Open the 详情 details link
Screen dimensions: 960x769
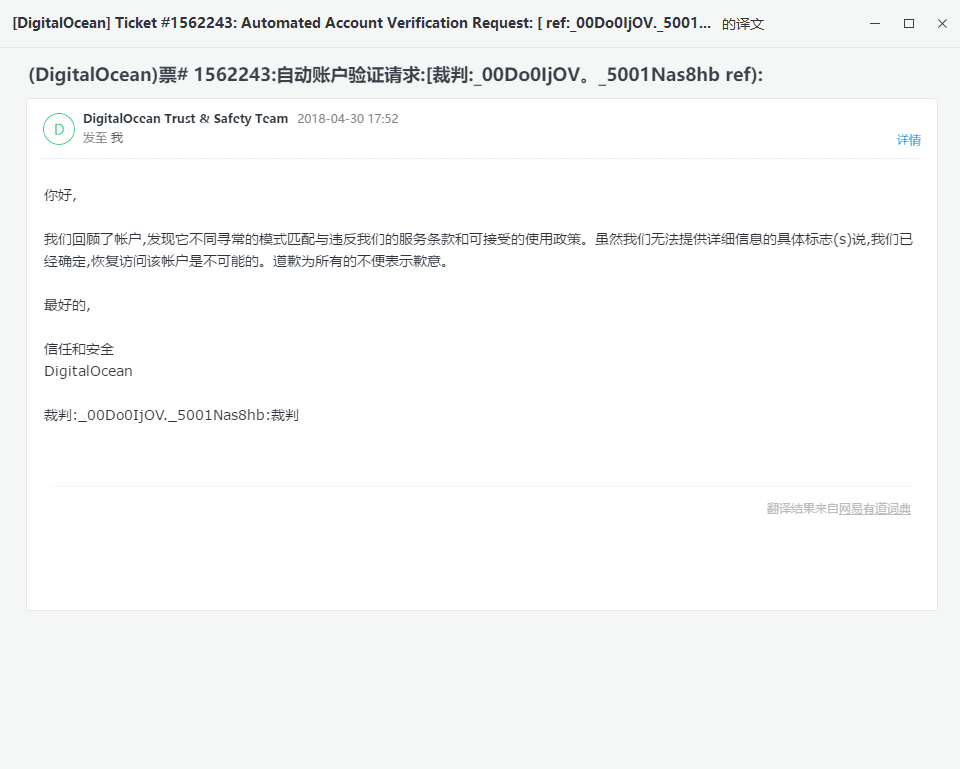(909, 140)
